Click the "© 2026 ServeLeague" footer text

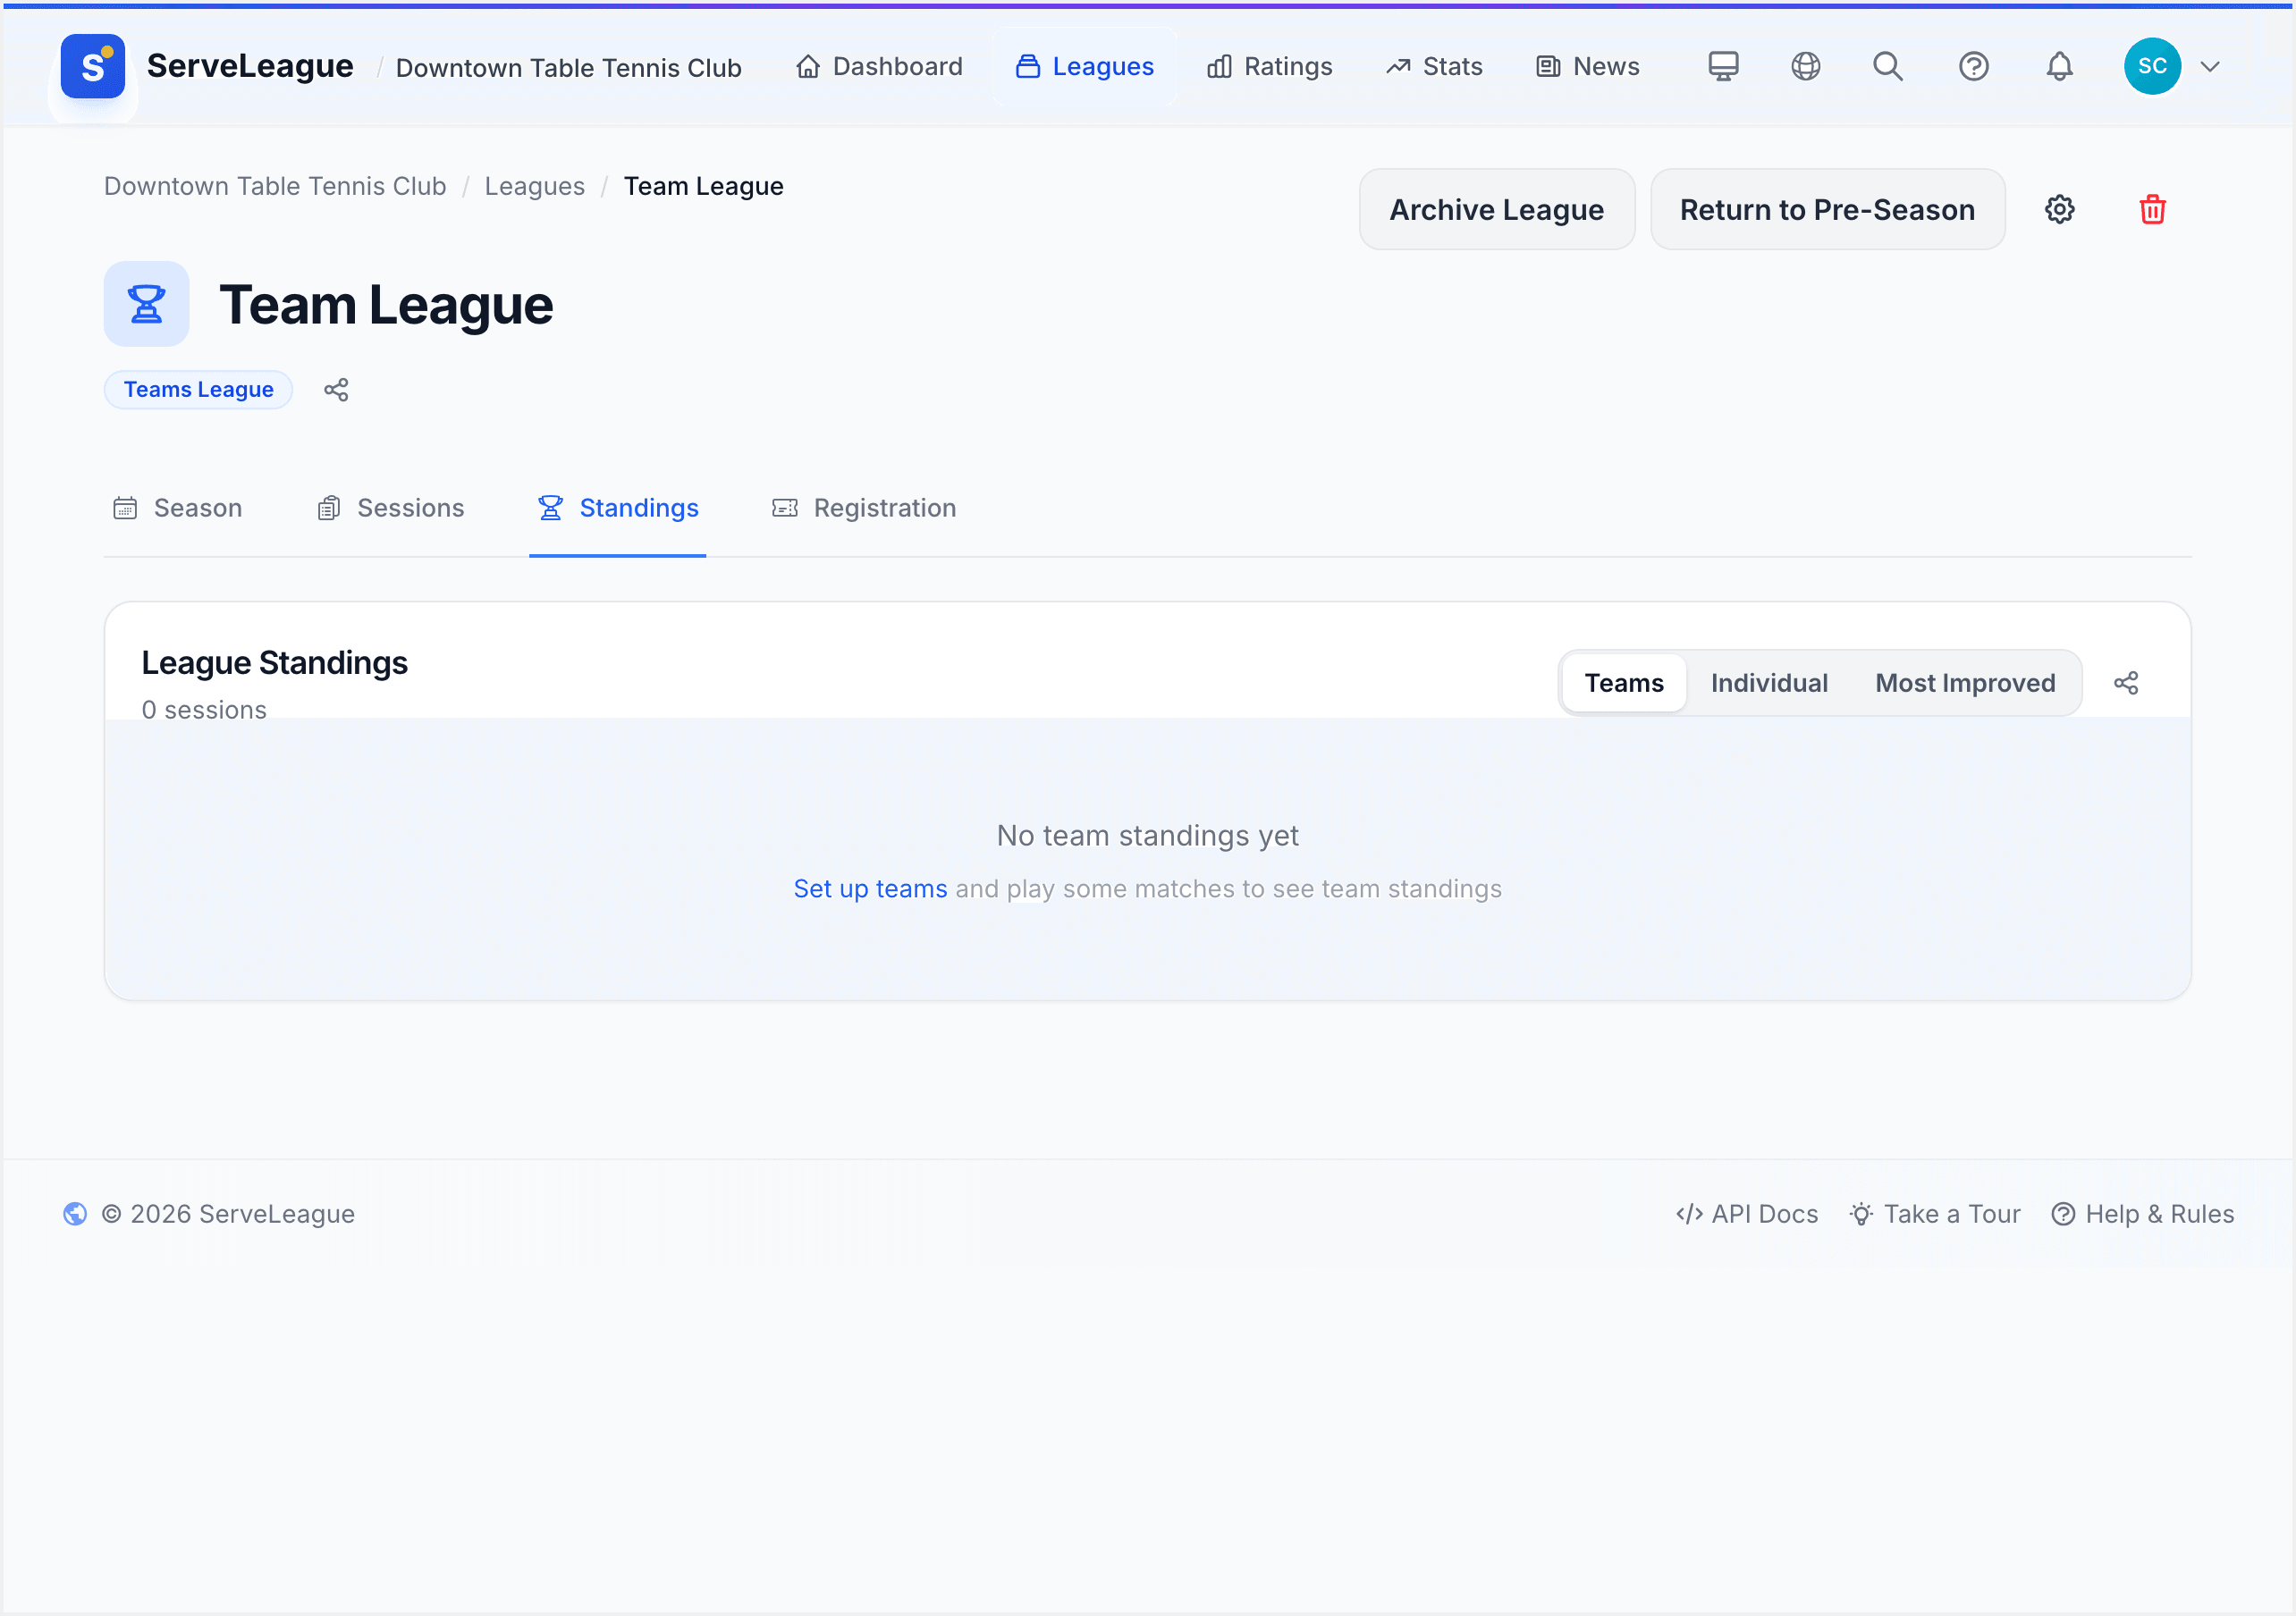228,1214
